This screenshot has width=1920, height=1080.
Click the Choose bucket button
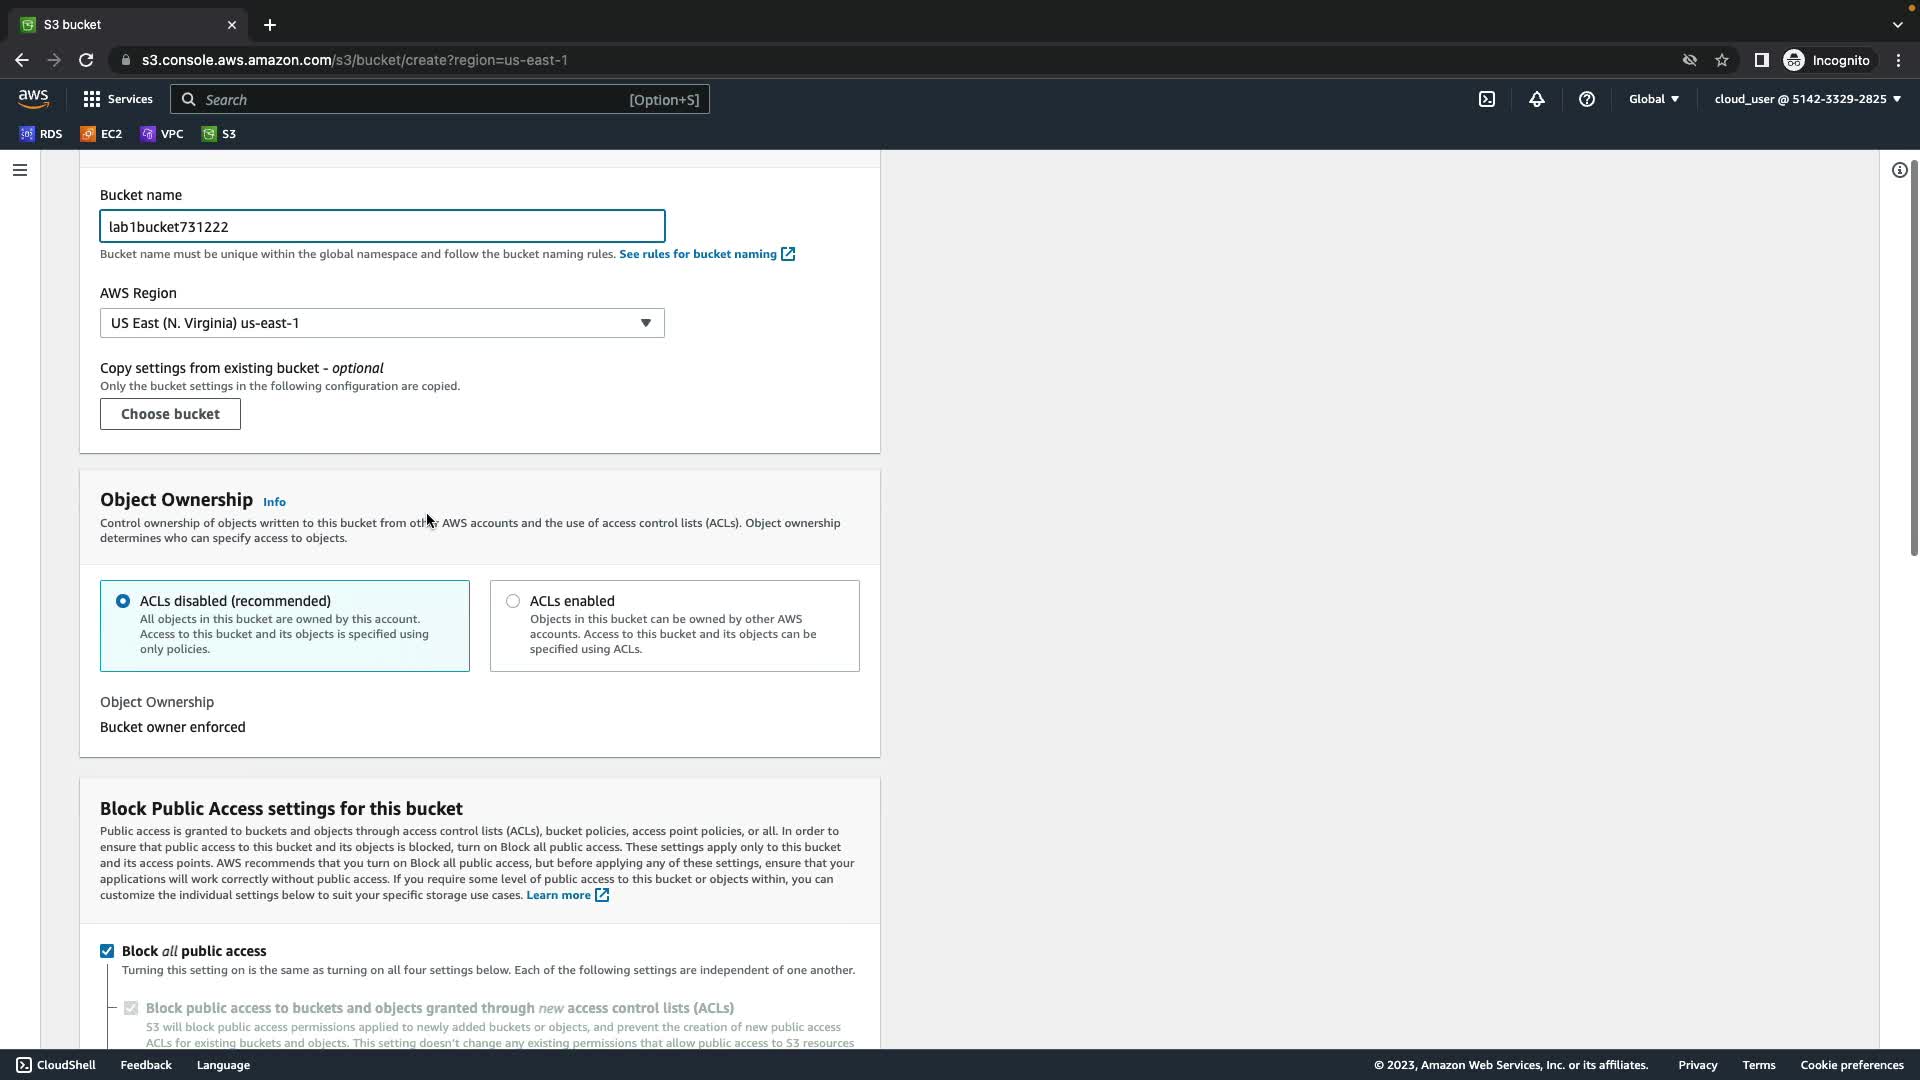(x=170, y=414)
